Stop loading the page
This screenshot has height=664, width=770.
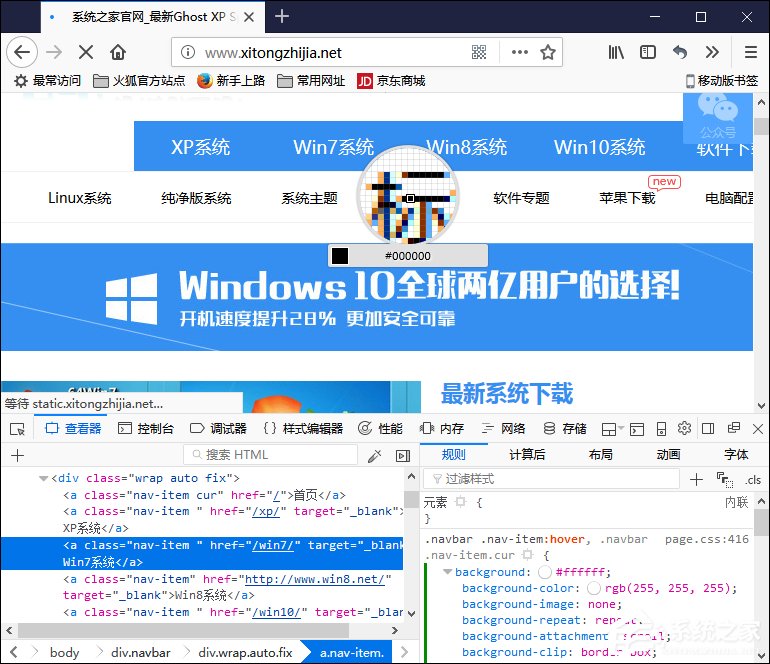[86, 53]
